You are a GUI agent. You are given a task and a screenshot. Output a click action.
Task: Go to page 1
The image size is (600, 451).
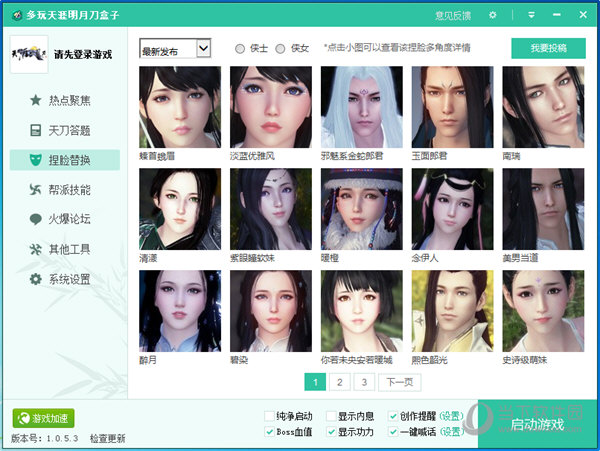coord(315,382)
